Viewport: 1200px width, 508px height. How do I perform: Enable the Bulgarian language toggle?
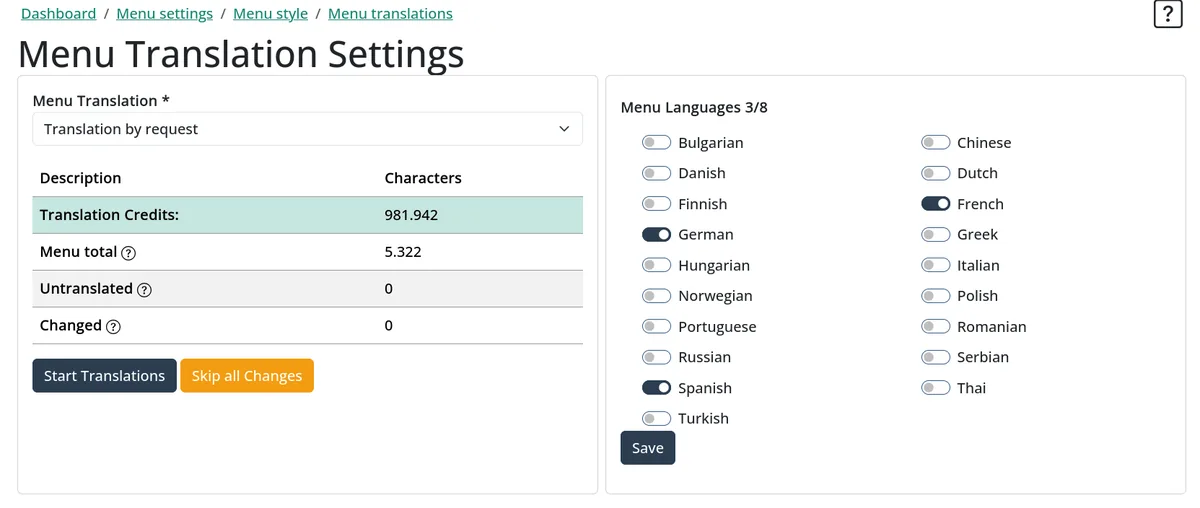point(656,143)
